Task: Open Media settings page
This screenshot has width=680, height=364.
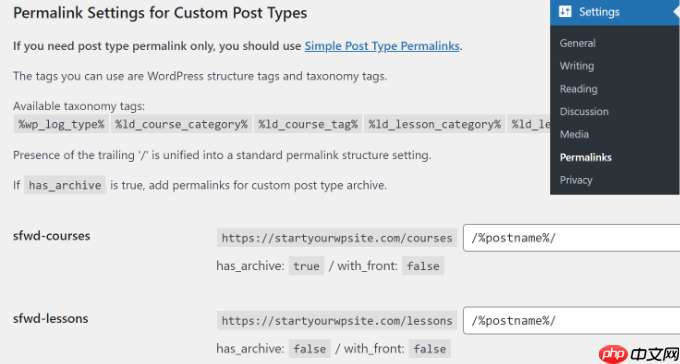Action: [574, 134]
